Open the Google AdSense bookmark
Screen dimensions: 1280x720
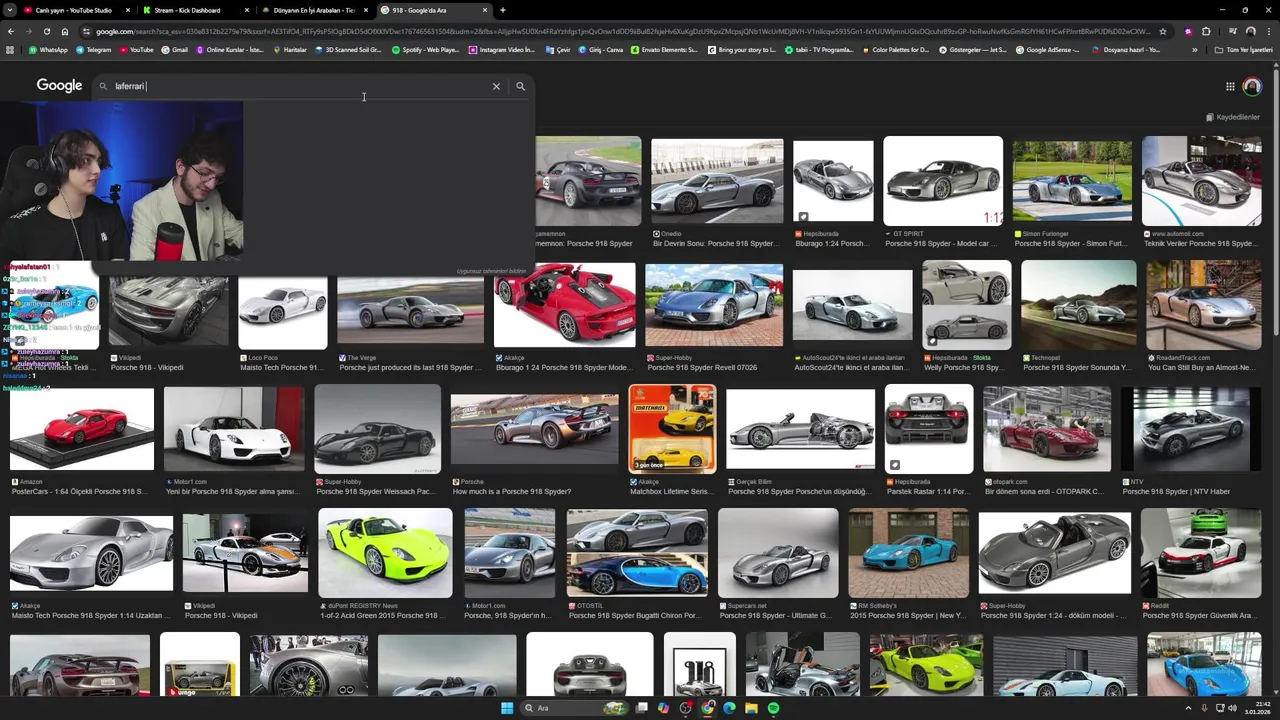[x=1047, y=49]
